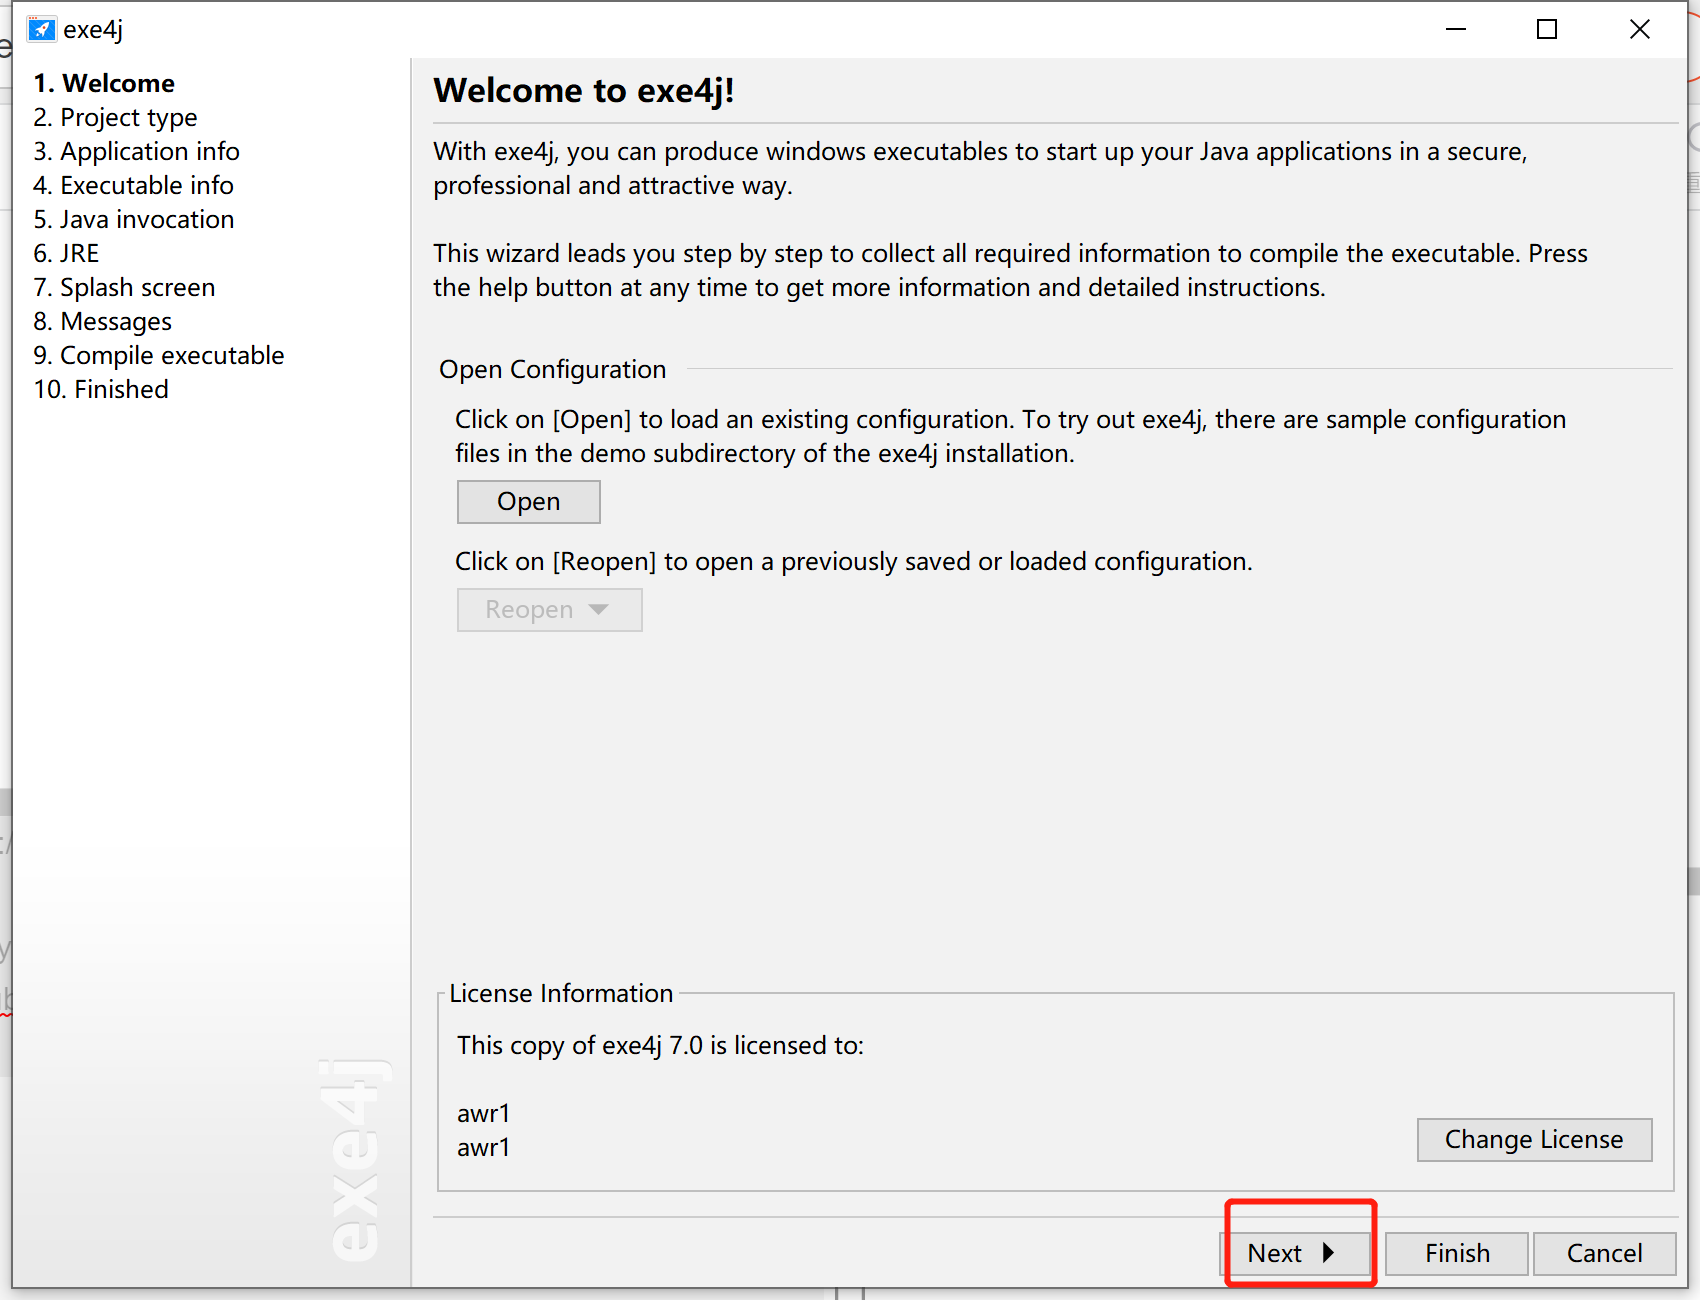
Task: Minimize the exe4j window
Action: click(x=1456, y=29)
